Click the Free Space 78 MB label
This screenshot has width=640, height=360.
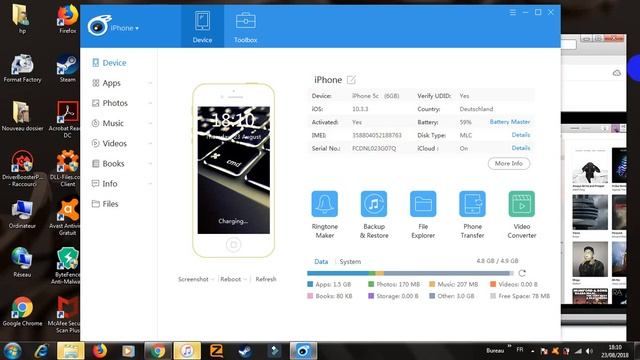coord(524,296)
